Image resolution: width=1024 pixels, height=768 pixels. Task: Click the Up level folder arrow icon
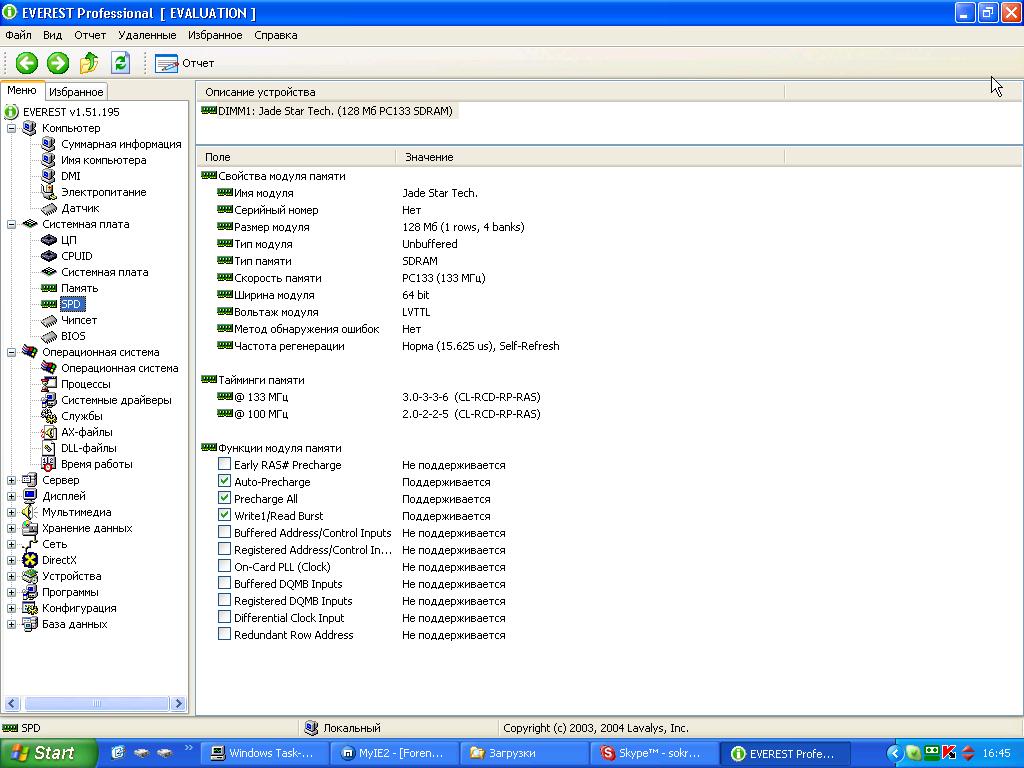pos(89,63)
